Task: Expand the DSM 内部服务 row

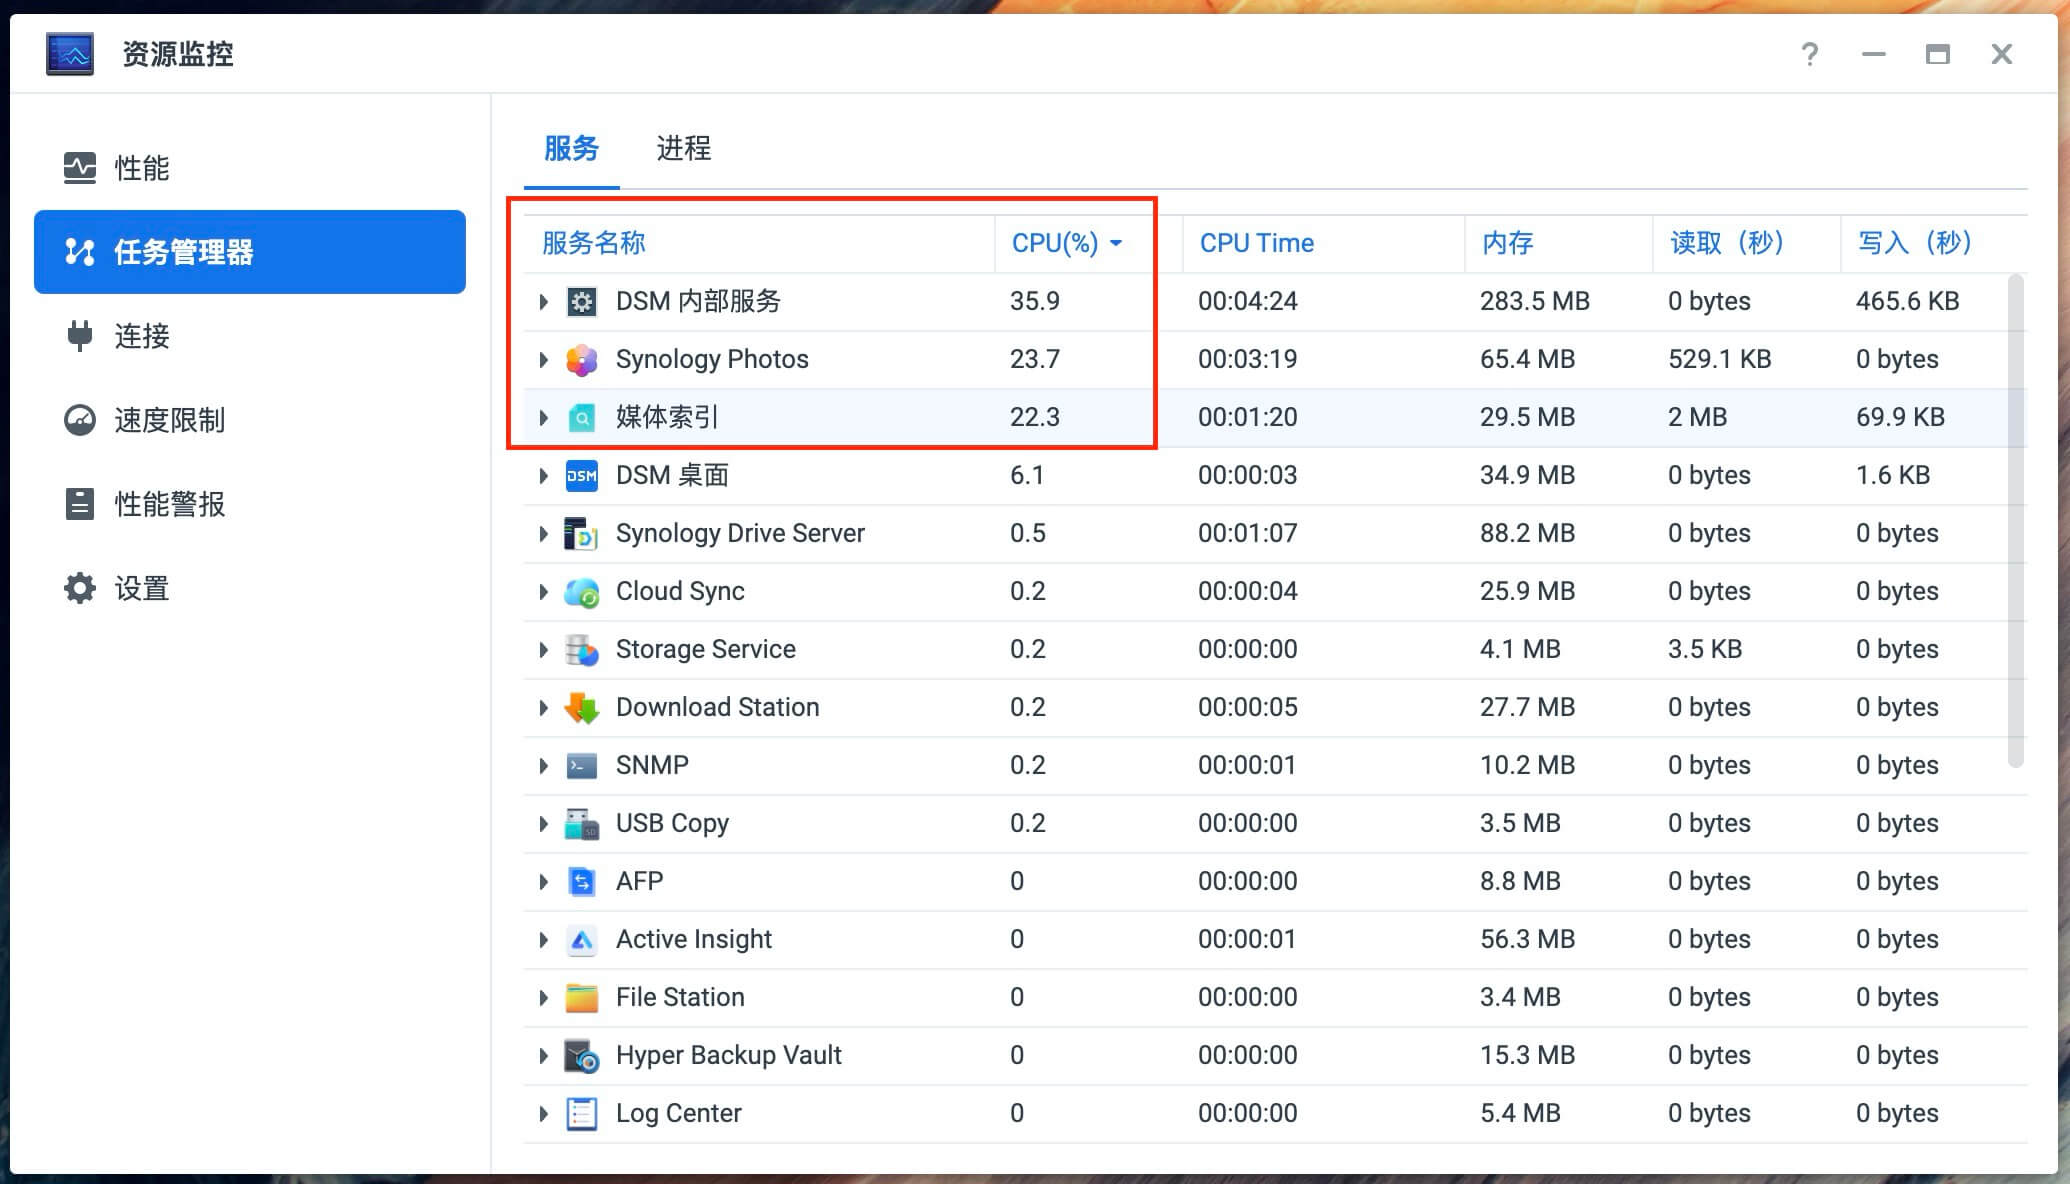Action: point(543,301)
